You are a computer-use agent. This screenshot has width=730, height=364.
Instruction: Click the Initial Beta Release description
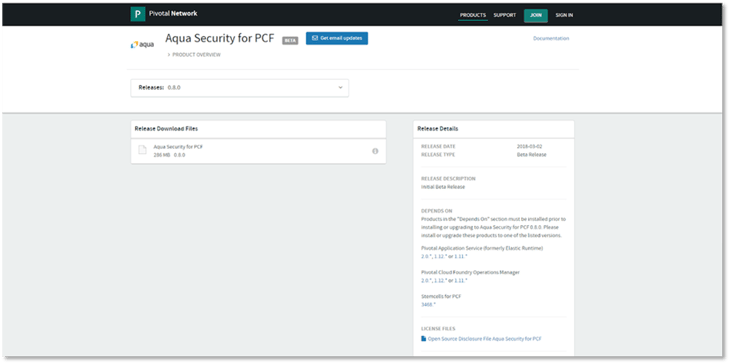[443, 187]
